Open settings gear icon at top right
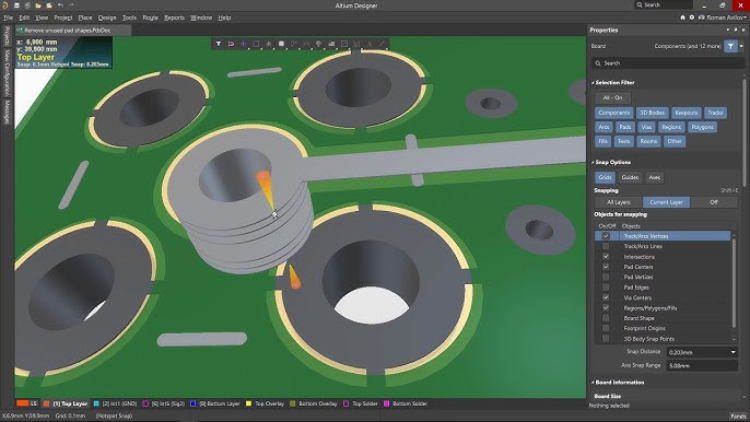 (692, 17)
